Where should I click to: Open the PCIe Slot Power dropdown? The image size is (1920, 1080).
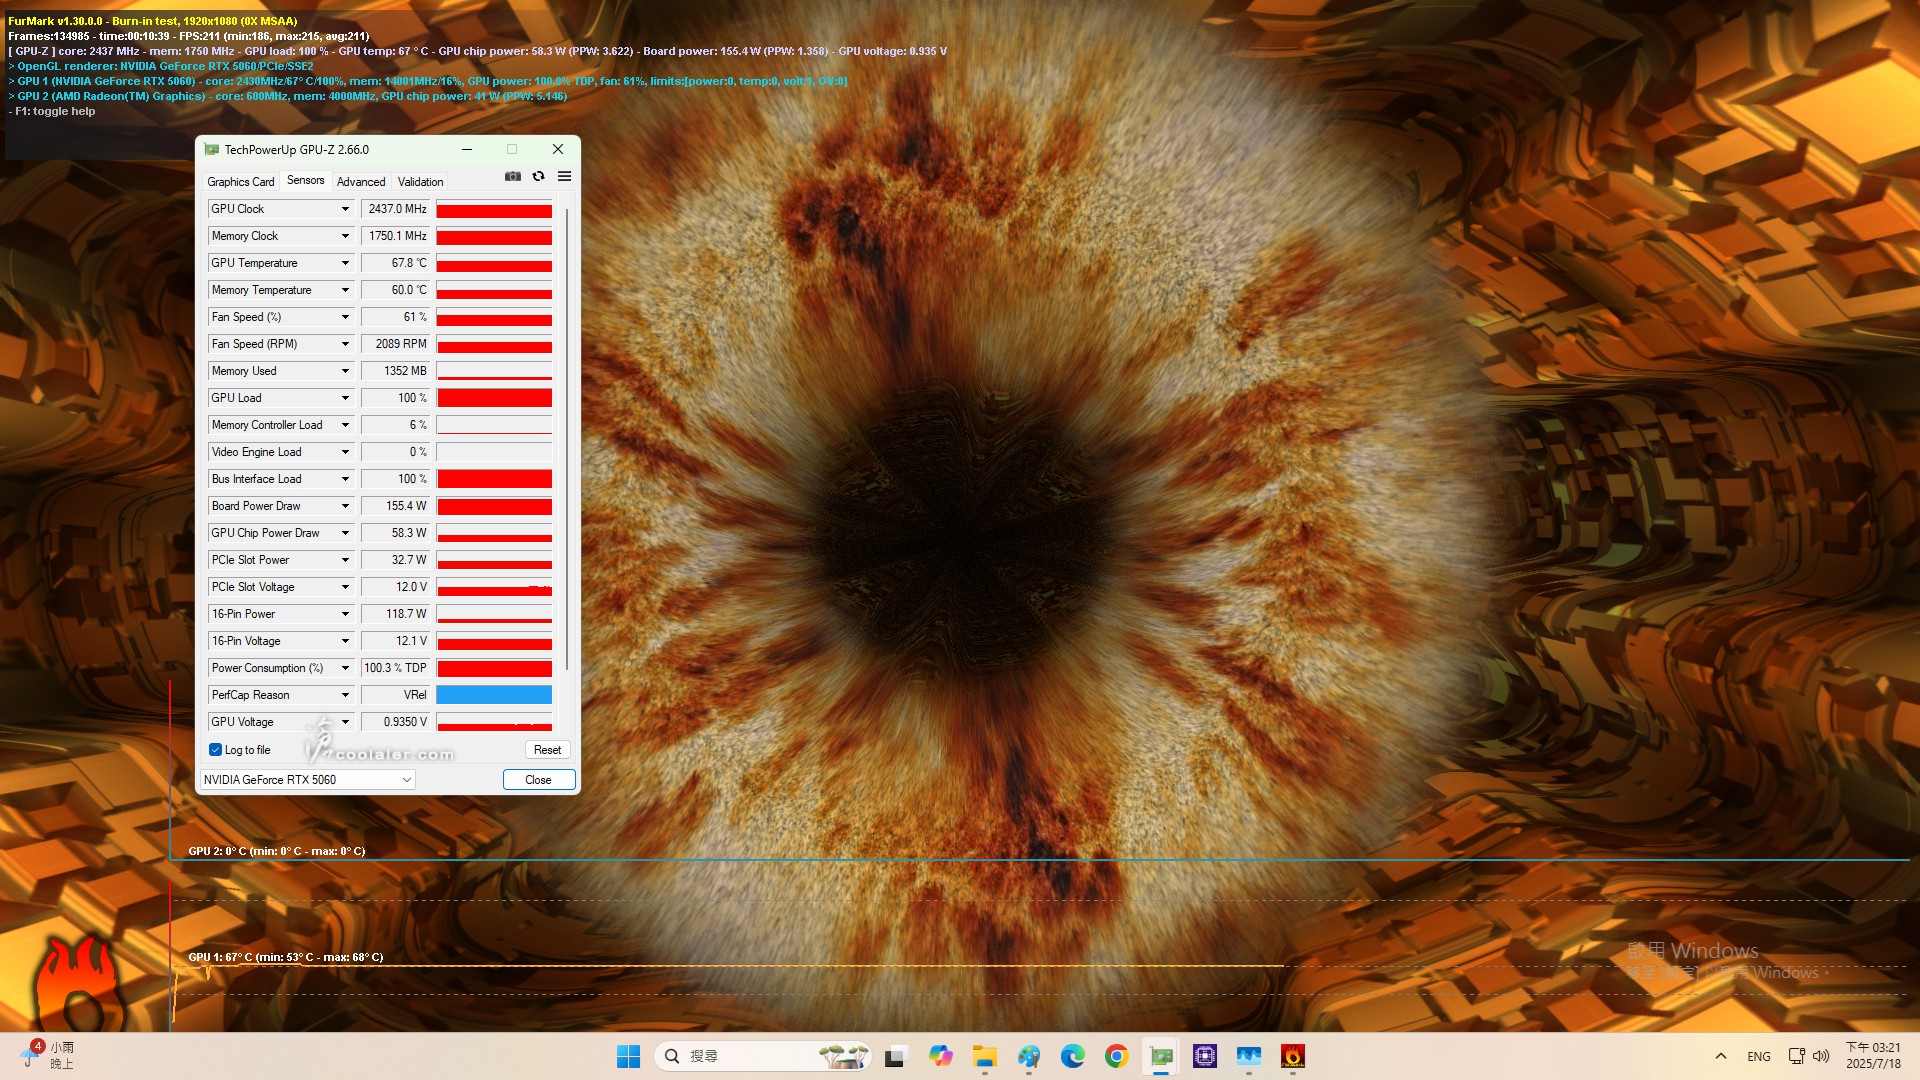[x=345, y=560]
